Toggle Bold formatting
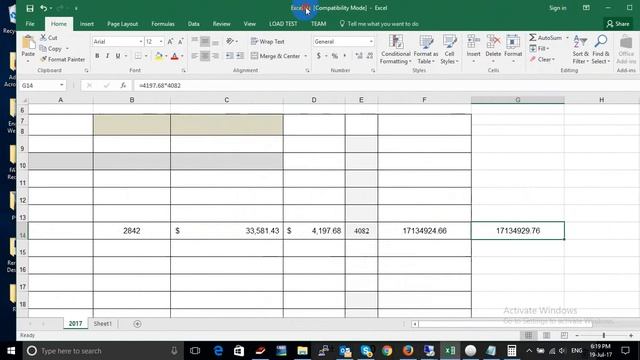640x360 pixels. pos(97,56)
